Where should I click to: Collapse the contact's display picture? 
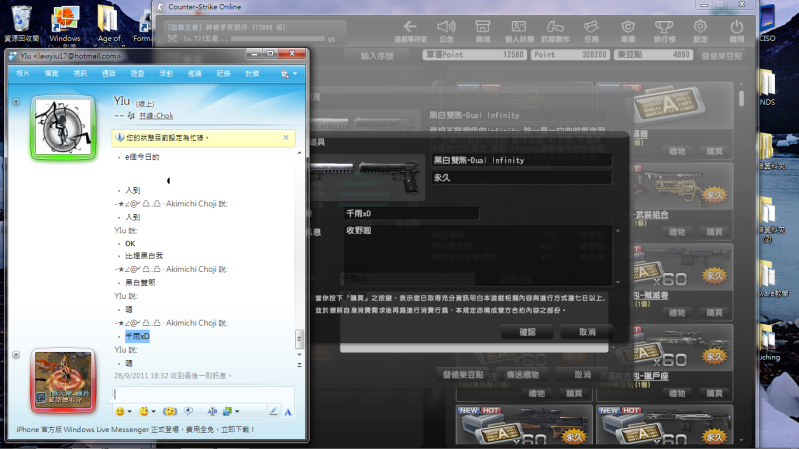click(16, 102)
